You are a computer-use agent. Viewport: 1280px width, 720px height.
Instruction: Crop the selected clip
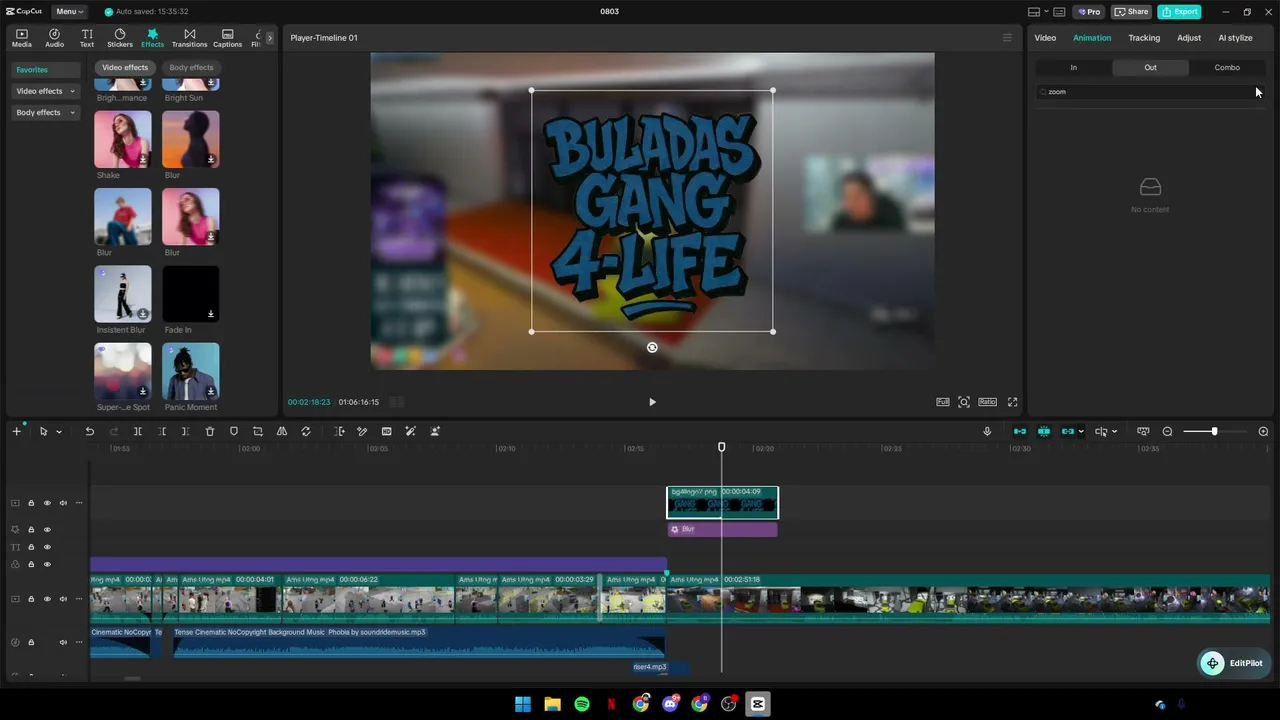pos(258,432)
